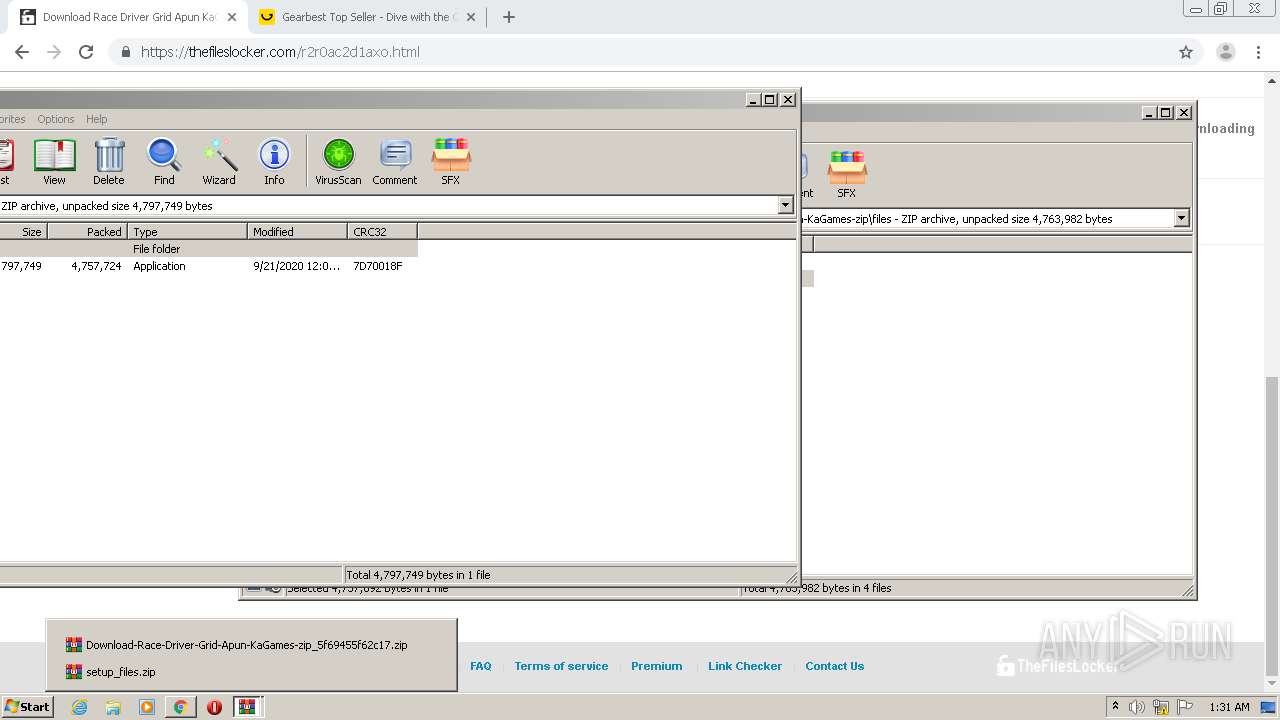
Task: Sort by the Size column header
Action: [23, 231]
